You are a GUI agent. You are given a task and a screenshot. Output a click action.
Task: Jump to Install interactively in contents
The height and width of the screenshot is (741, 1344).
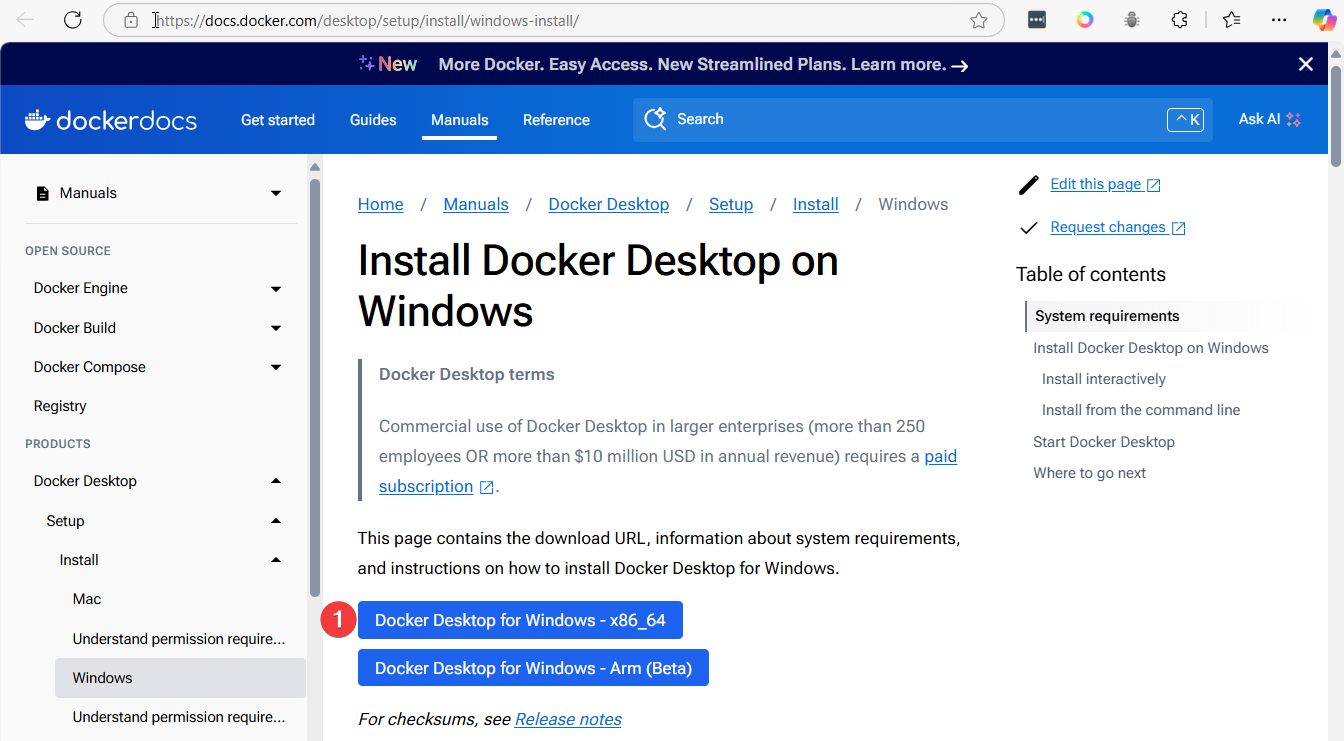pyautogui.click(x=1104, y=379)
